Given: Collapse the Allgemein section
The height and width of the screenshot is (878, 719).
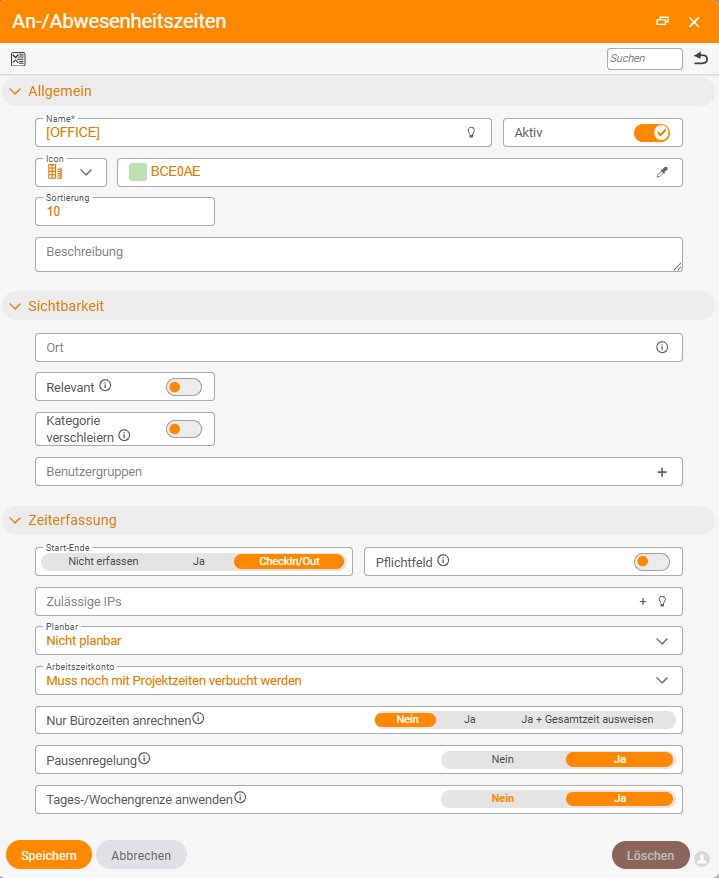Looking at the screenshot, I should click(x=15, y=91).
